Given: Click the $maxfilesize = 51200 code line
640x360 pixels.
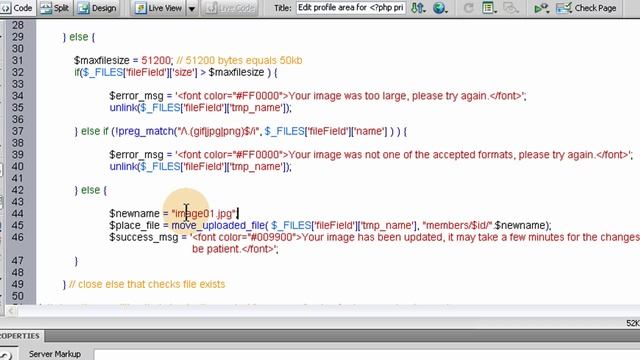Looking at the screenshot, I should 123,60.
